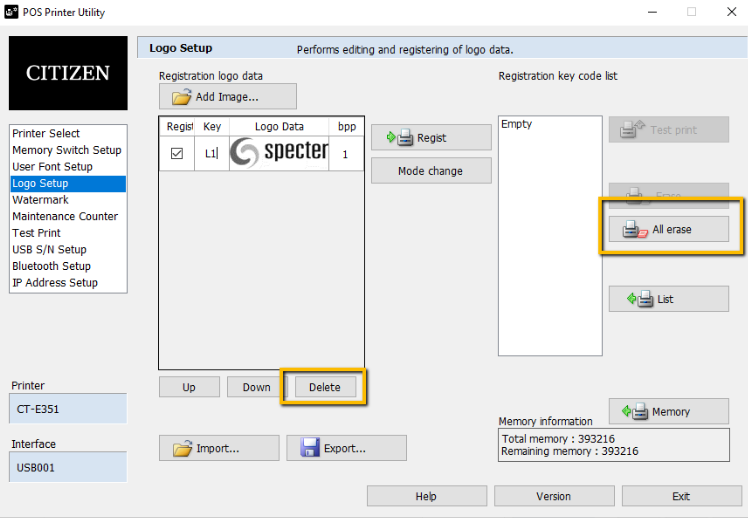Select Bluetooth Setup from the list

click(52, 266)
